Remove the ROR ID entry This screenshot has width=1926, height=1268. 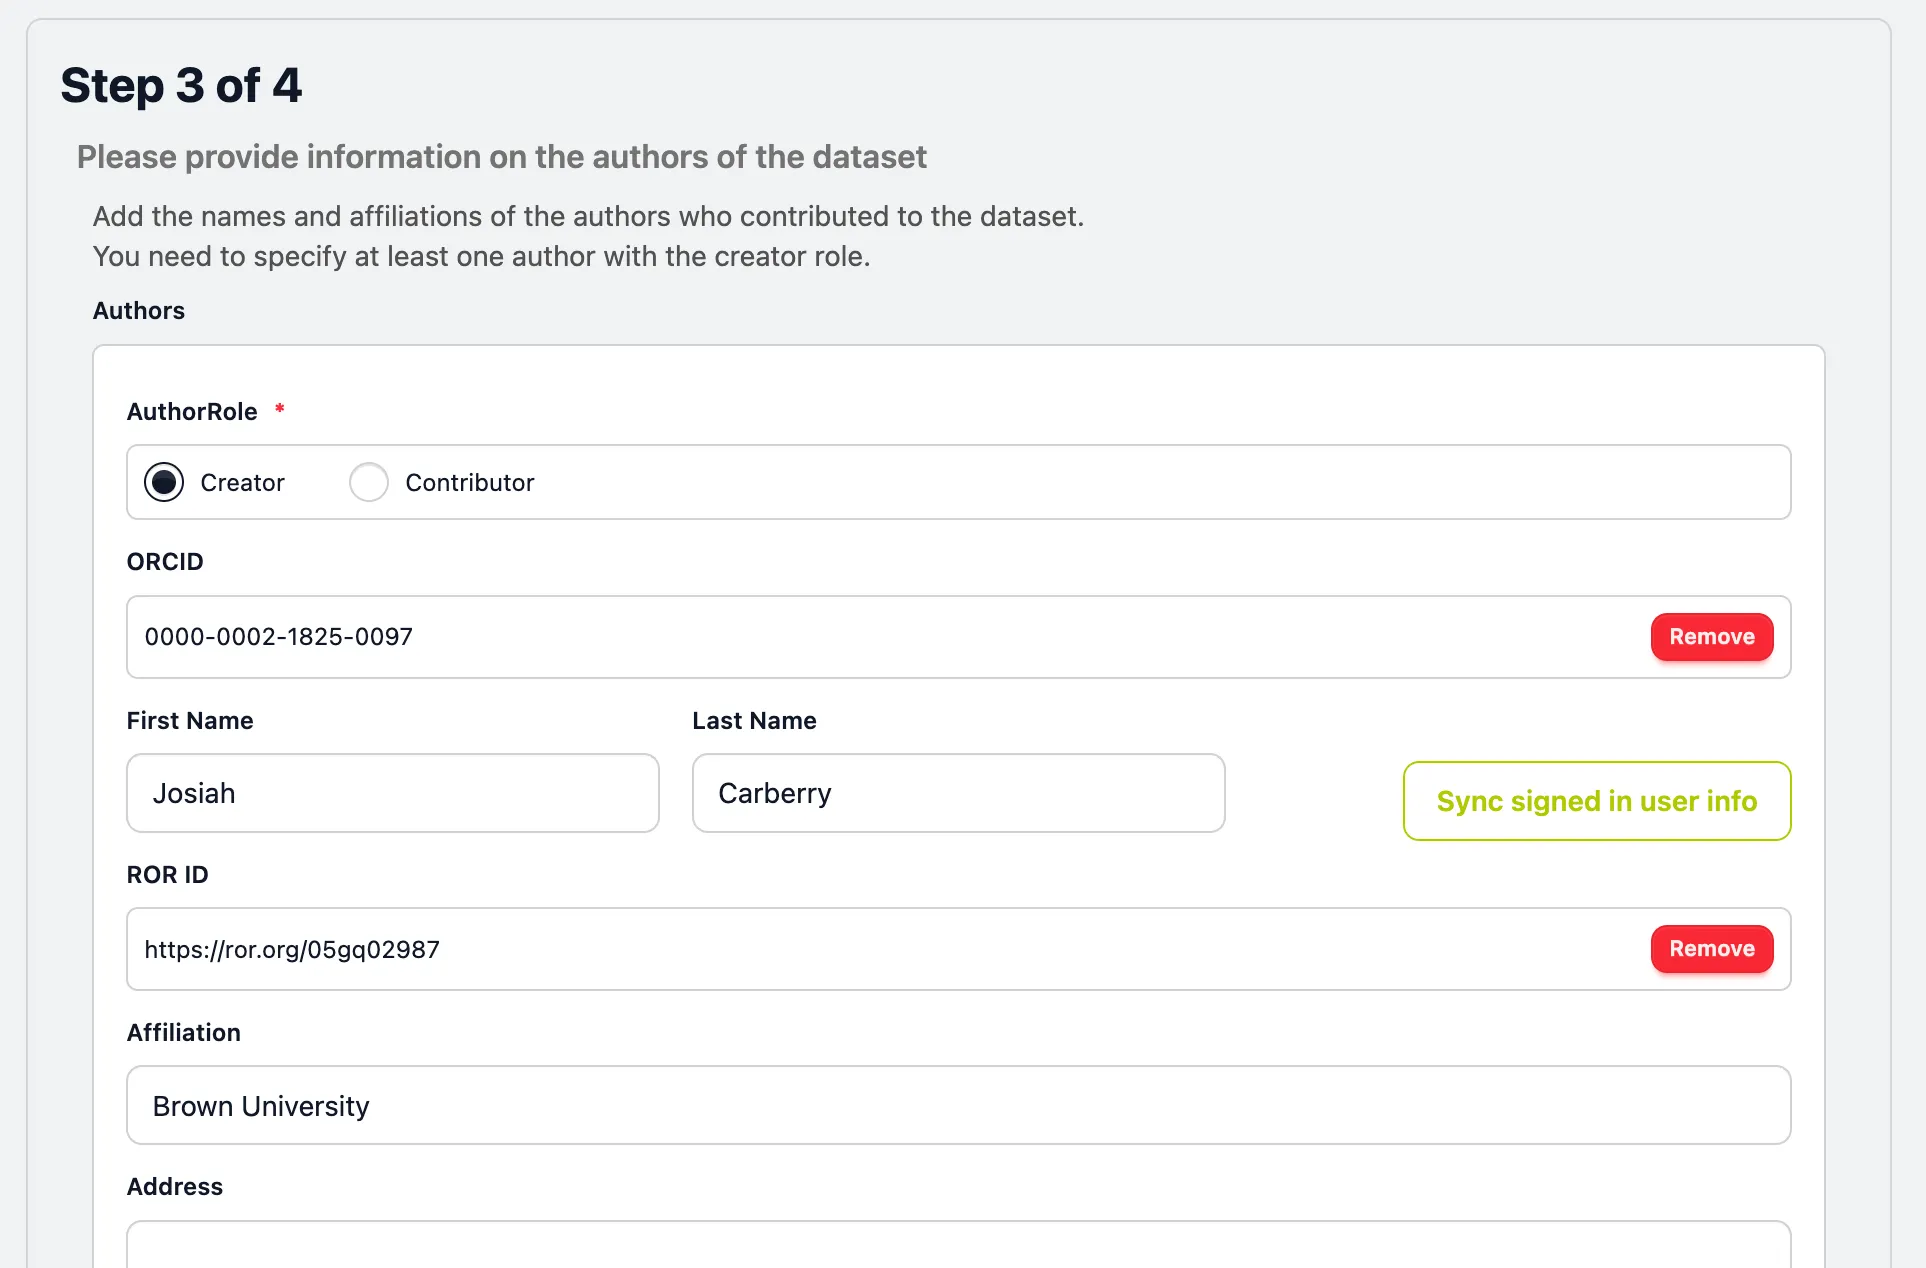[1711, 949]
